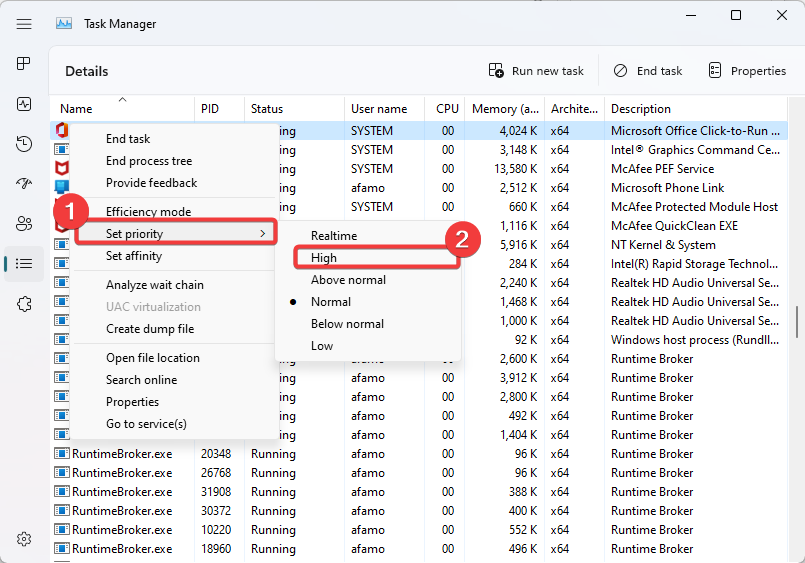Image resolution: width=805 pixels, height=563 pixels.
Task: Choose End task from context menu
Action: (128, 139)
